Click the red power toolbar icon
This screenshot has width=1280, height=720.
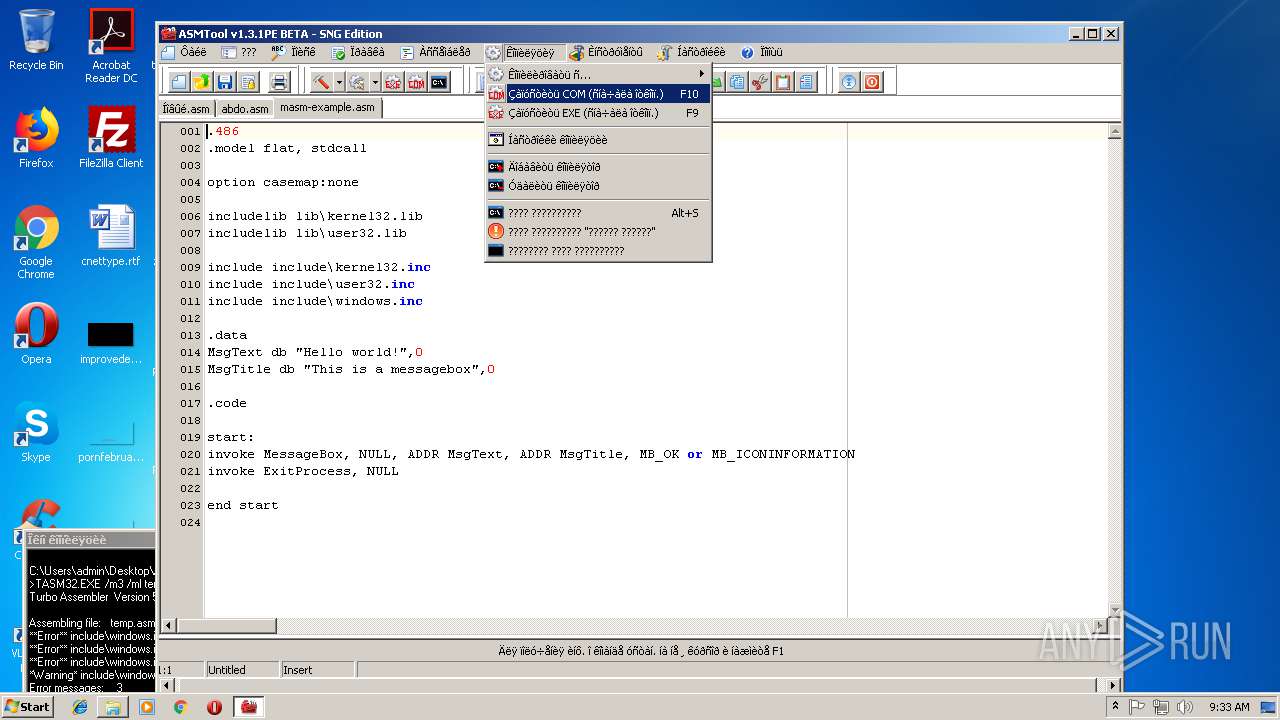[872, 82]
